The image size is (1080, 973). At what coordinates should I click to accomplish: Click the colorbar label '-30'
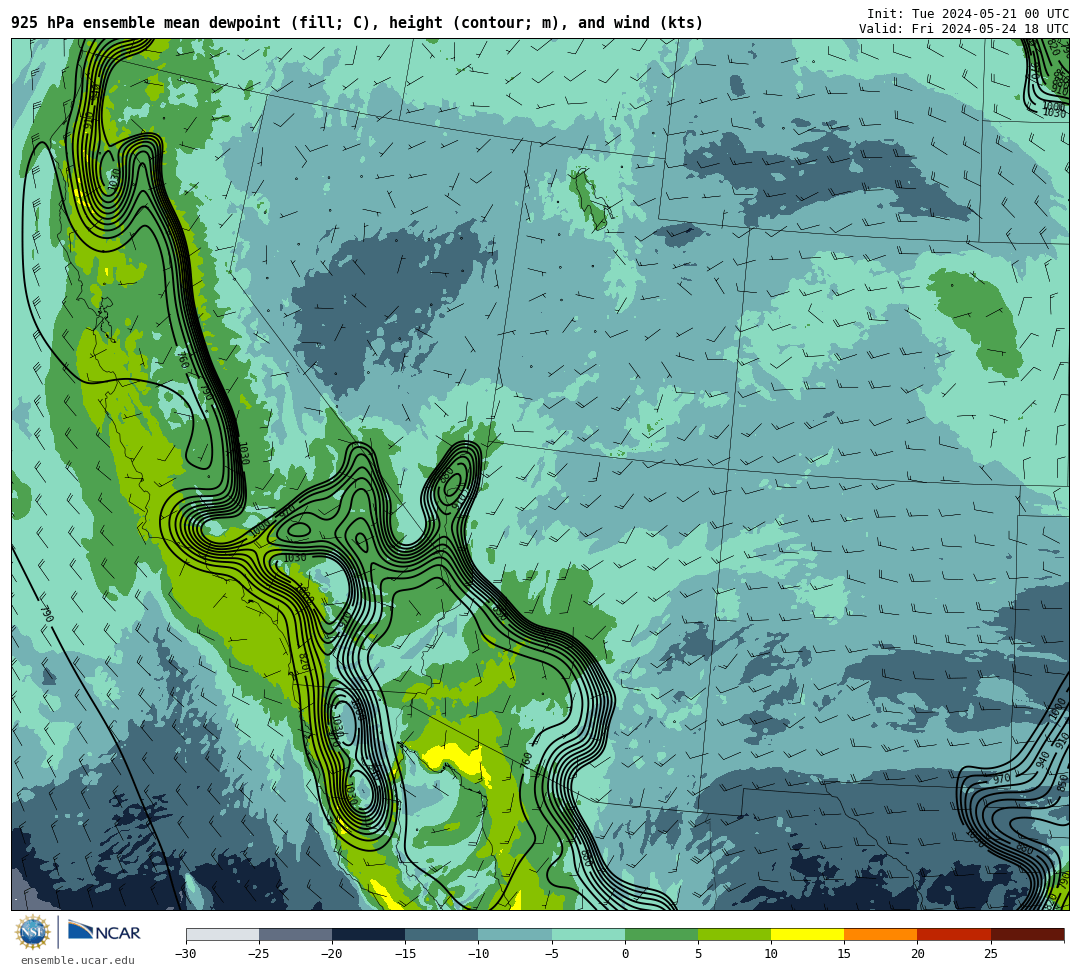click(186, 954)
